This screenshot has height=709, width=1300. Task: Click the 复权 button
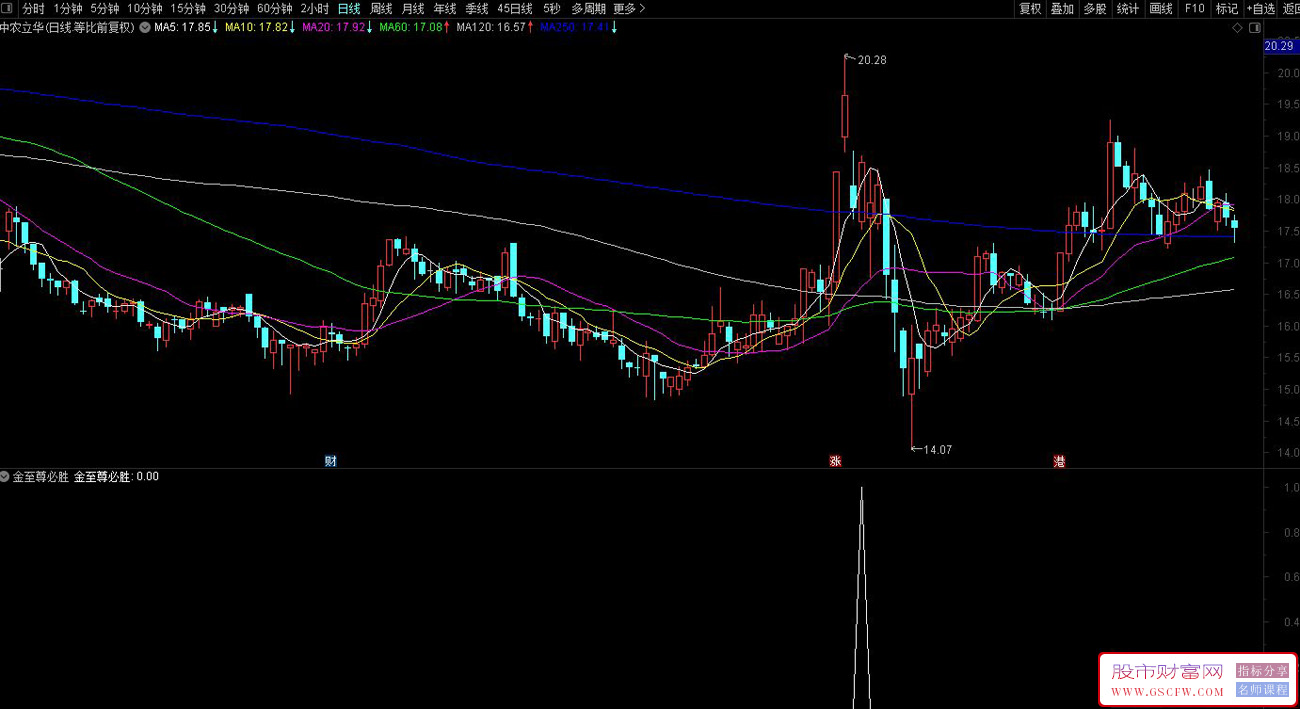click(x=1030, y=9)
